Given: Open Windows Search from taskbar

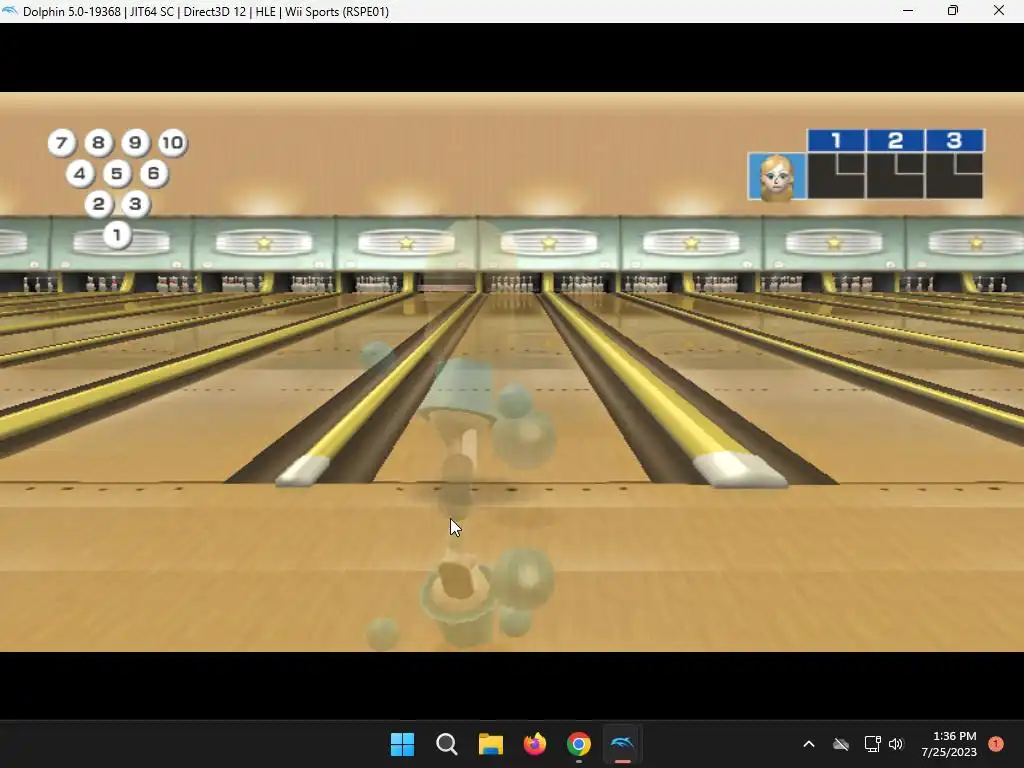Looking at the screenshot, I should point(447,744).
